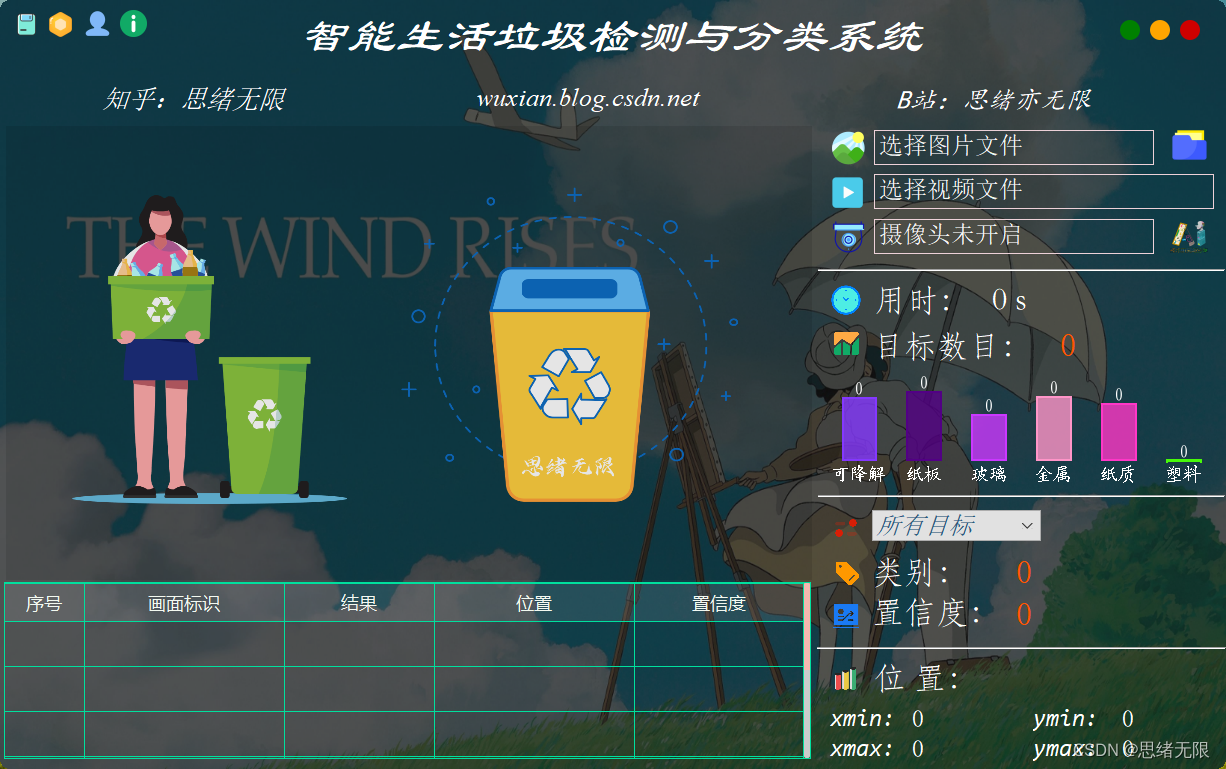
Task: Click the video play file icon
Action: (x=847, y=192)
